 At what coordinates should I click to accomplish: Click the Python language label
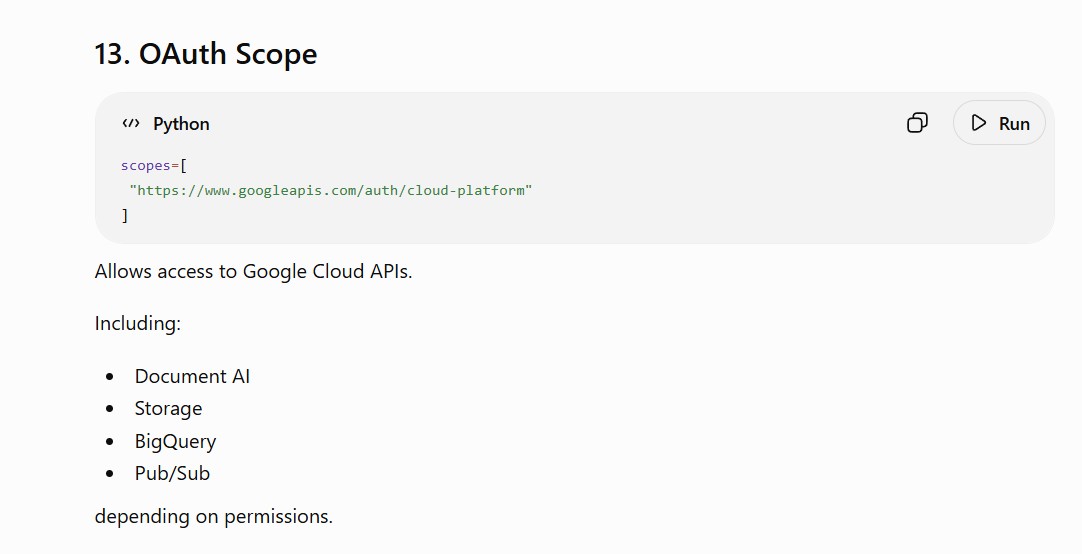(x=181, y=123)
